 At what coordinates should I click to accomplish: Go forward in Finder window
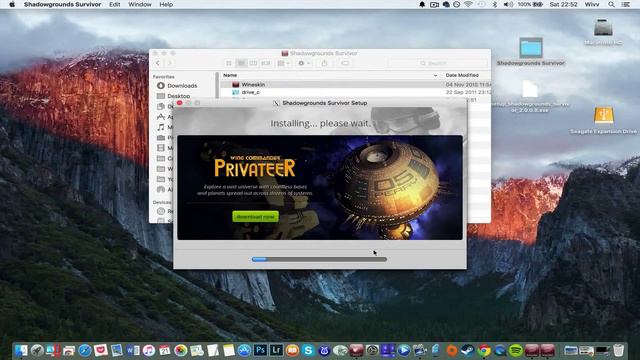pyautogui.click(x=170, y=63)
